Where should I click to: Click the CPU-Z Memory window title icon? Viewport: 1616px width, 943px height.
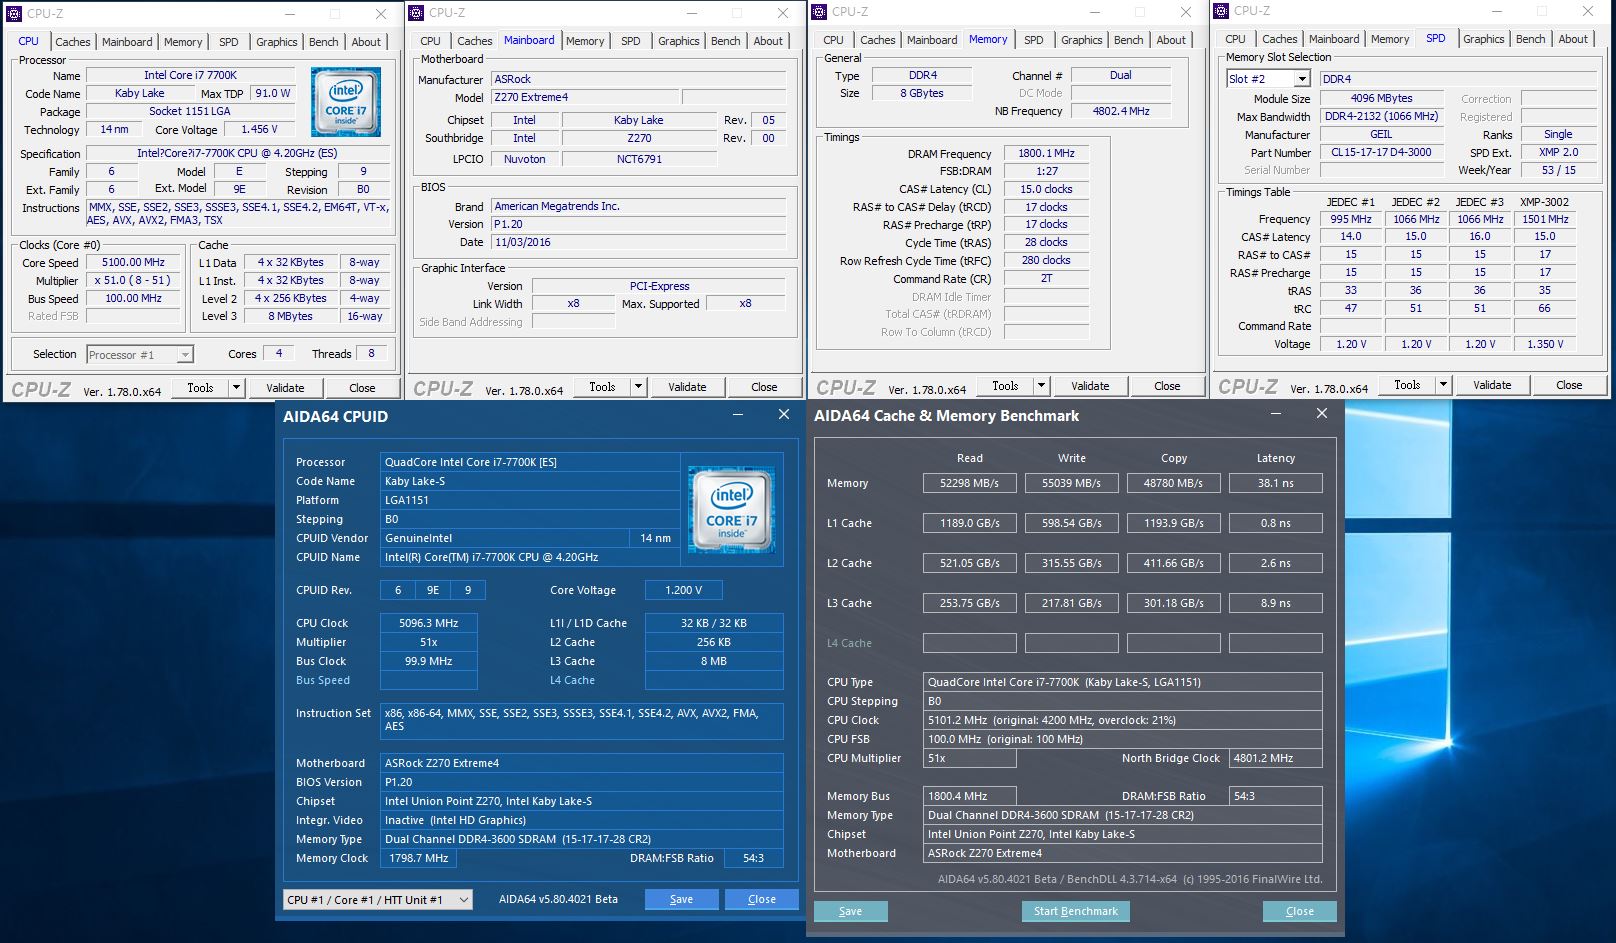point(819,12)
